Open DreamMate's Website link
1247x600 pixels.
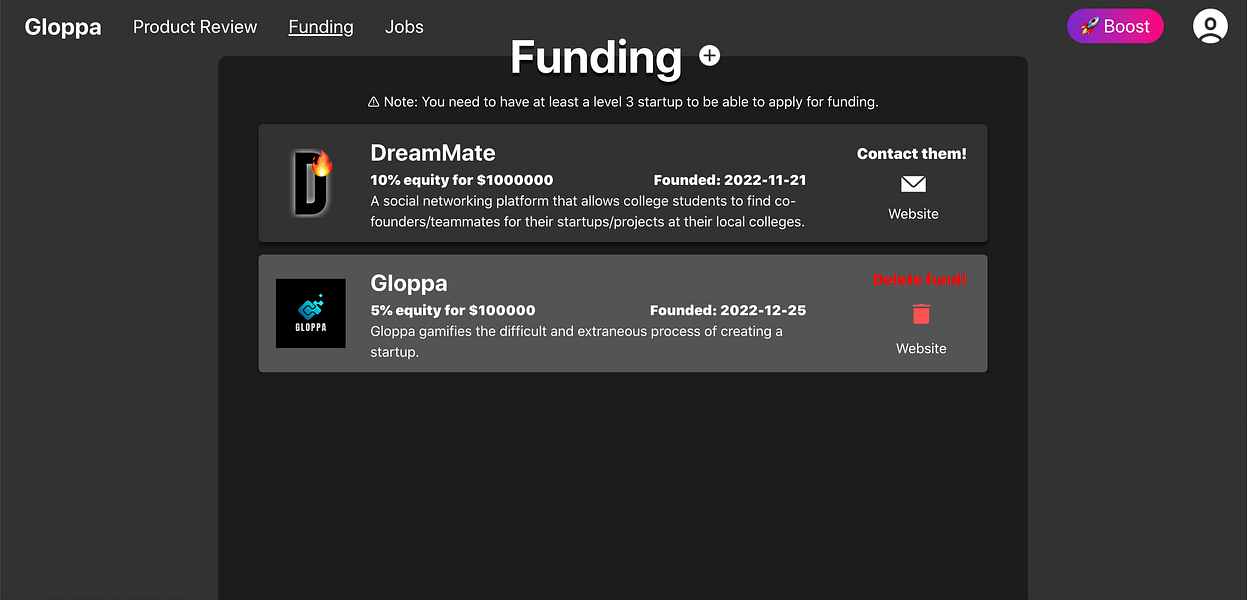coord(913,214)
